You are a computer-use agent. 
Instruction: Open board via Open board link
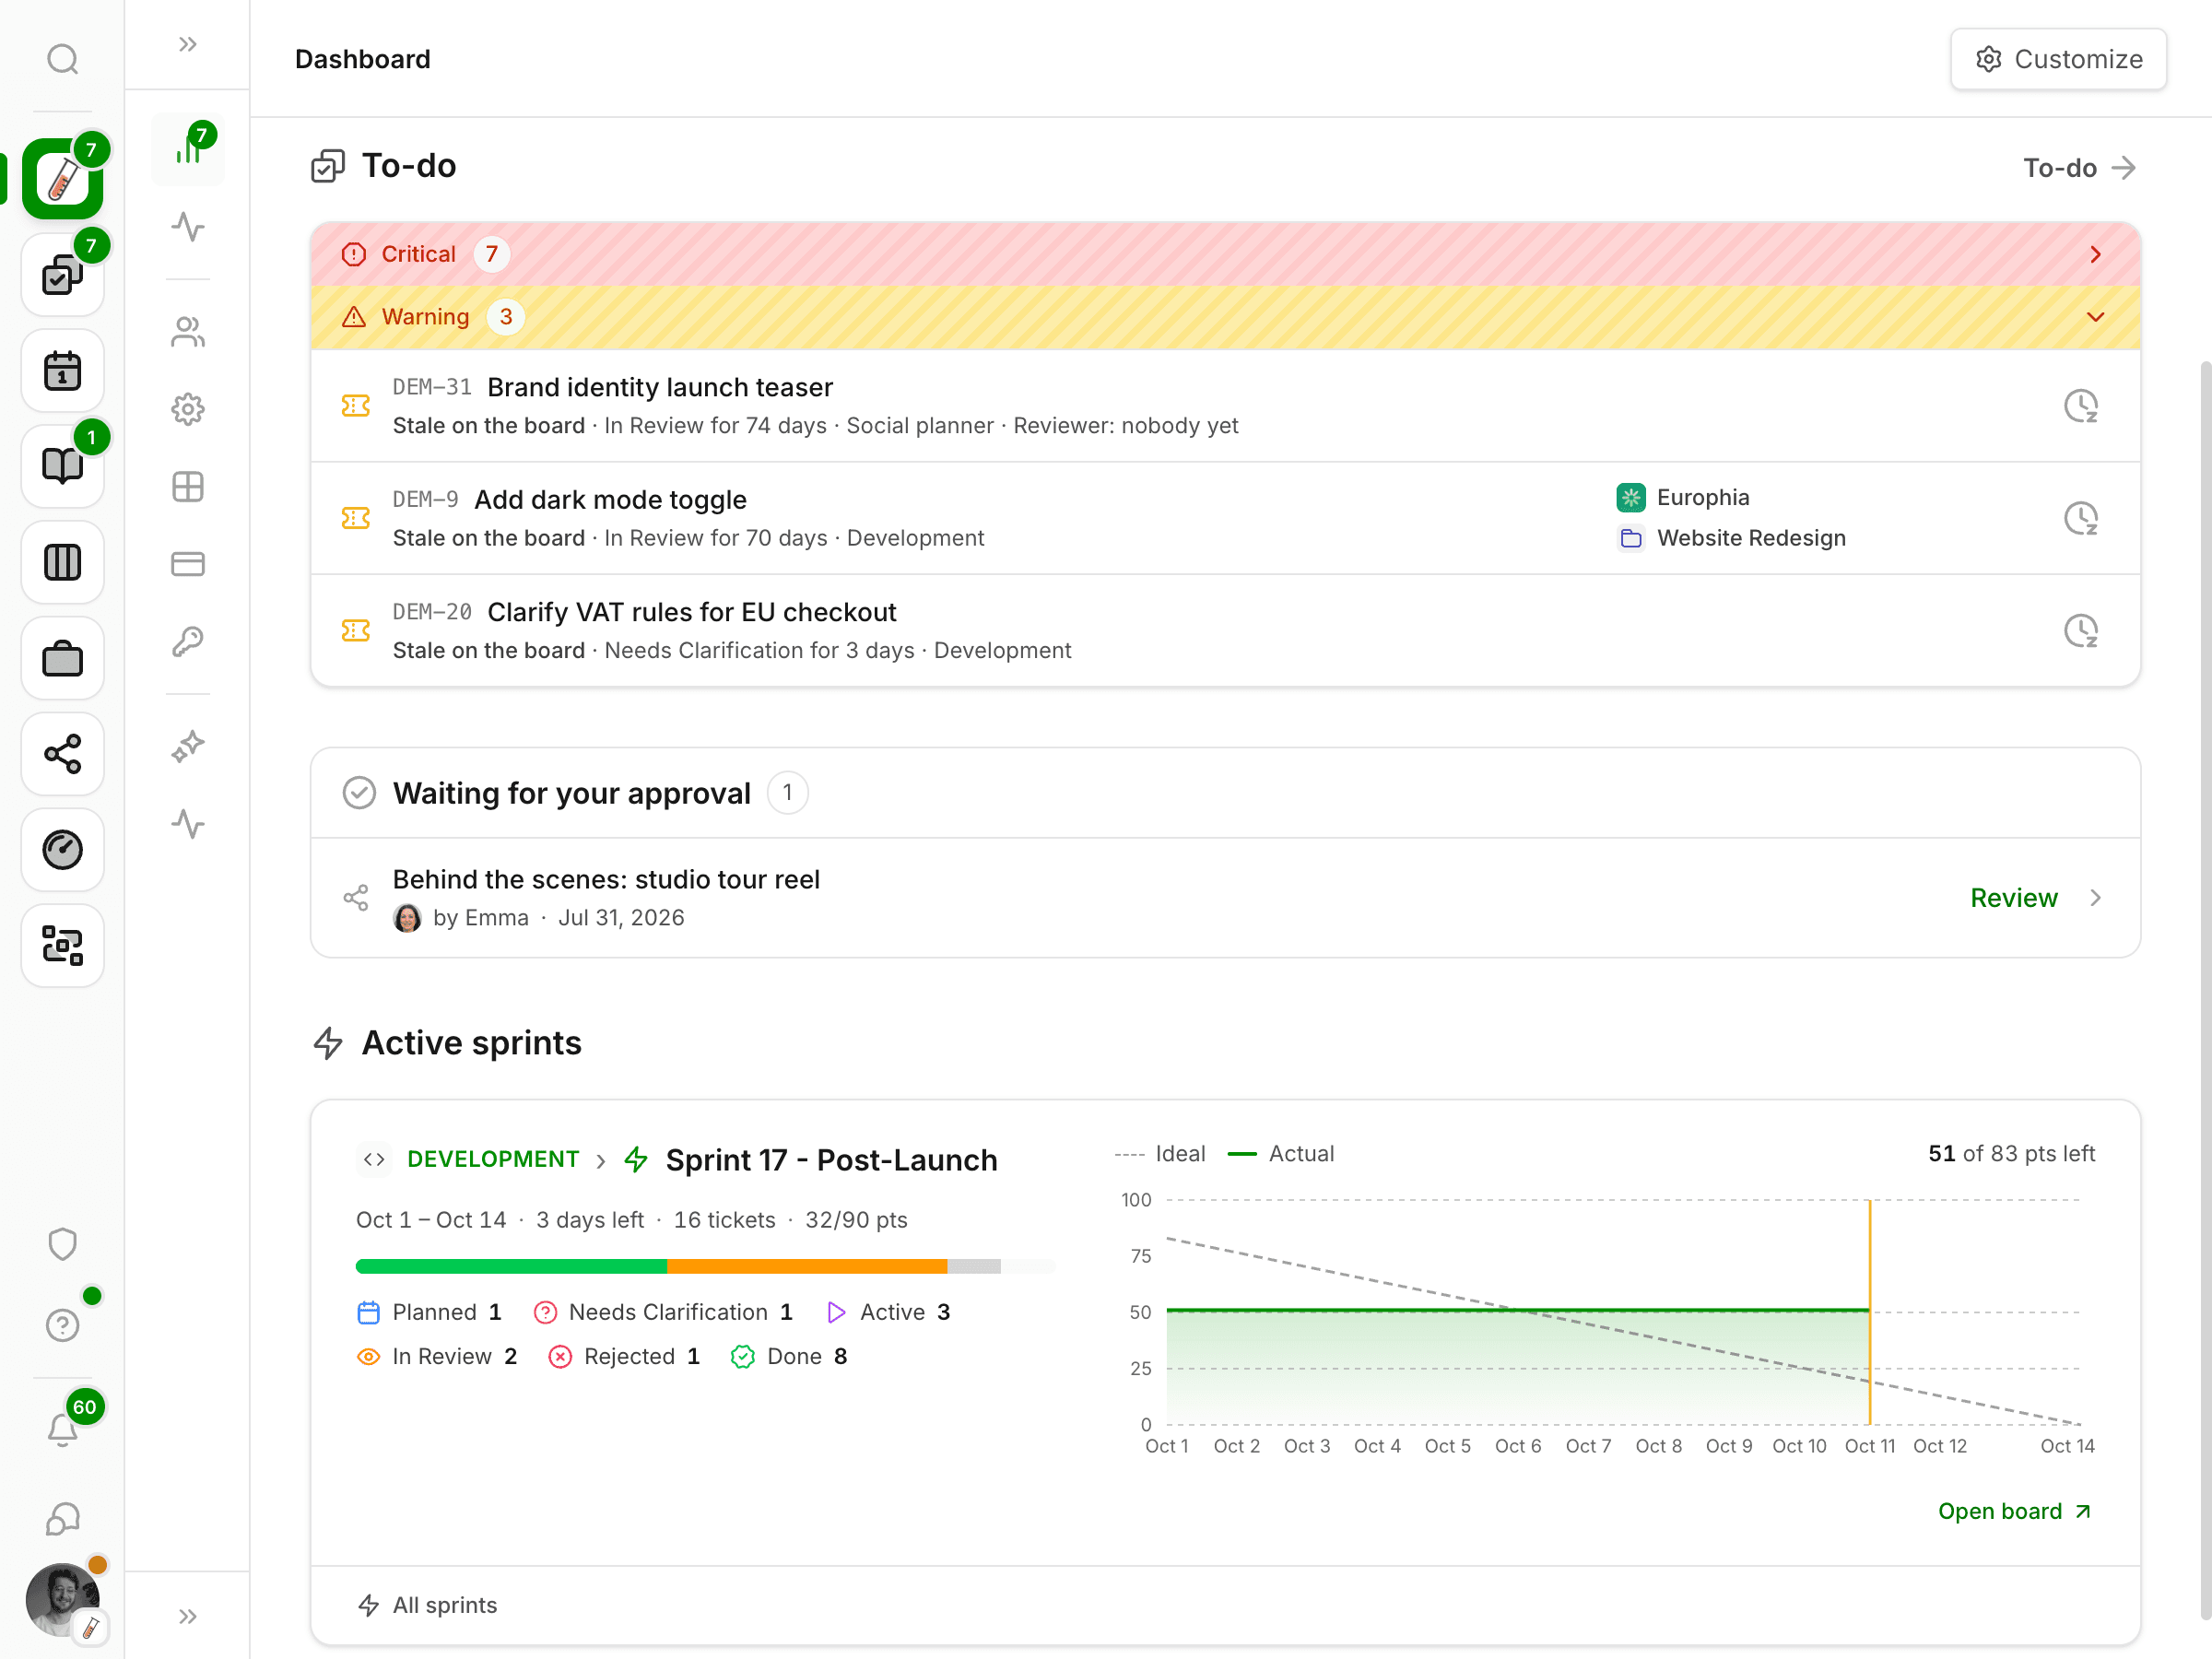click(x=2014, y=1511)
